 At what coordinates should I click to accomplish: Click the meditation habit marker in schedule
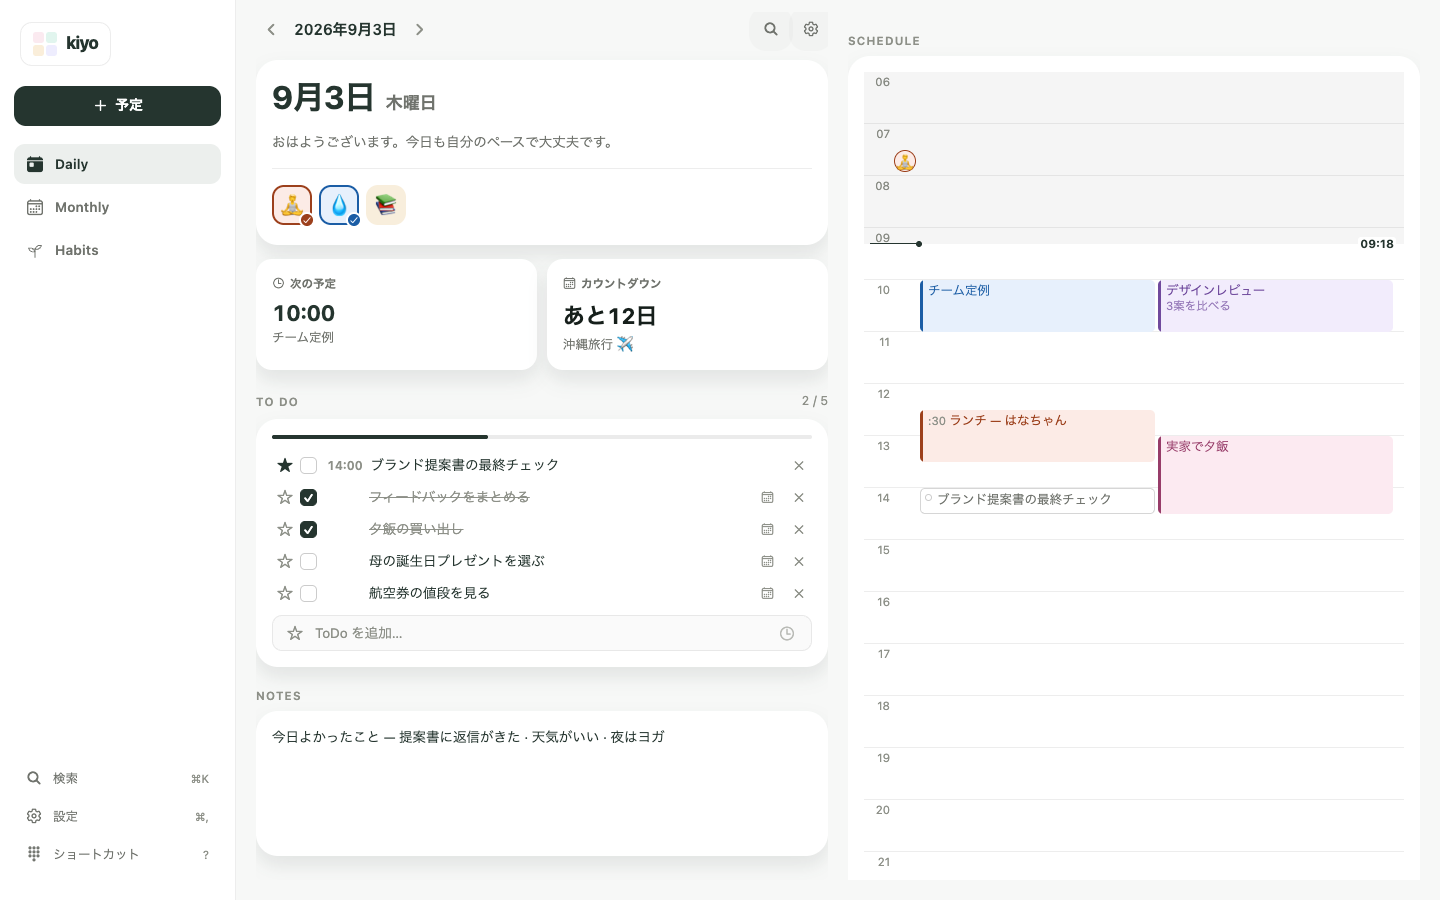[905, 161]
